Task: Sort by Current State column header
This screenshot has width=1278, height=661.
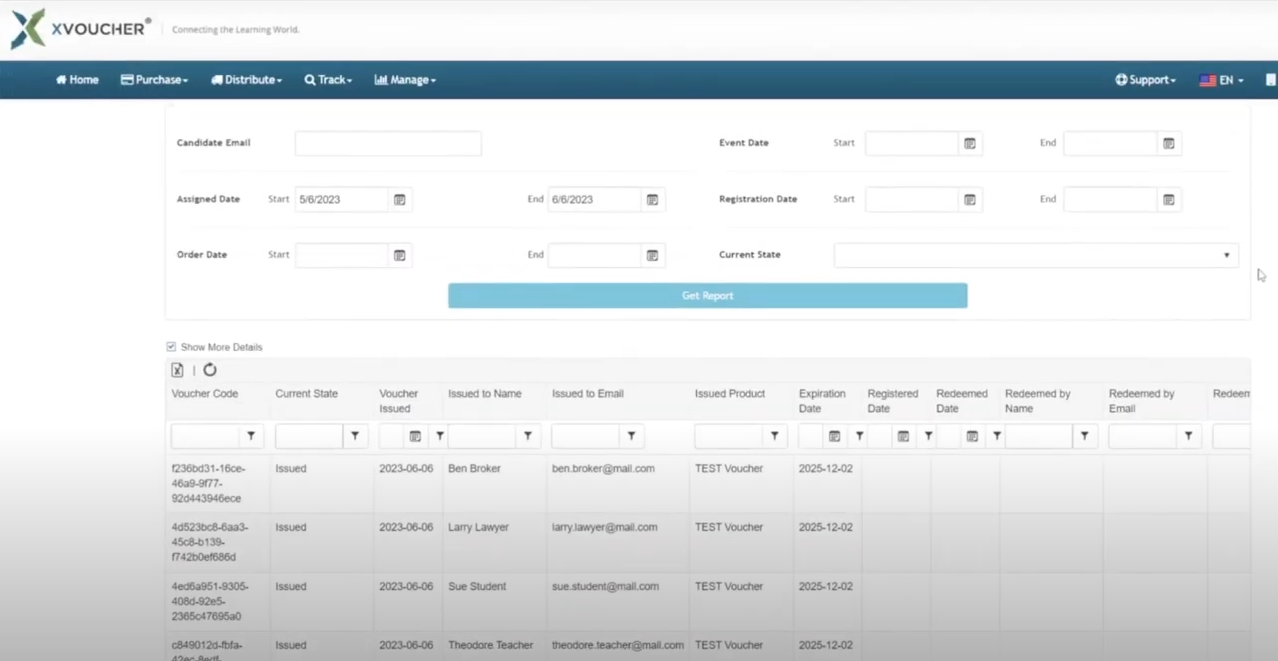Action: point(307,394)
